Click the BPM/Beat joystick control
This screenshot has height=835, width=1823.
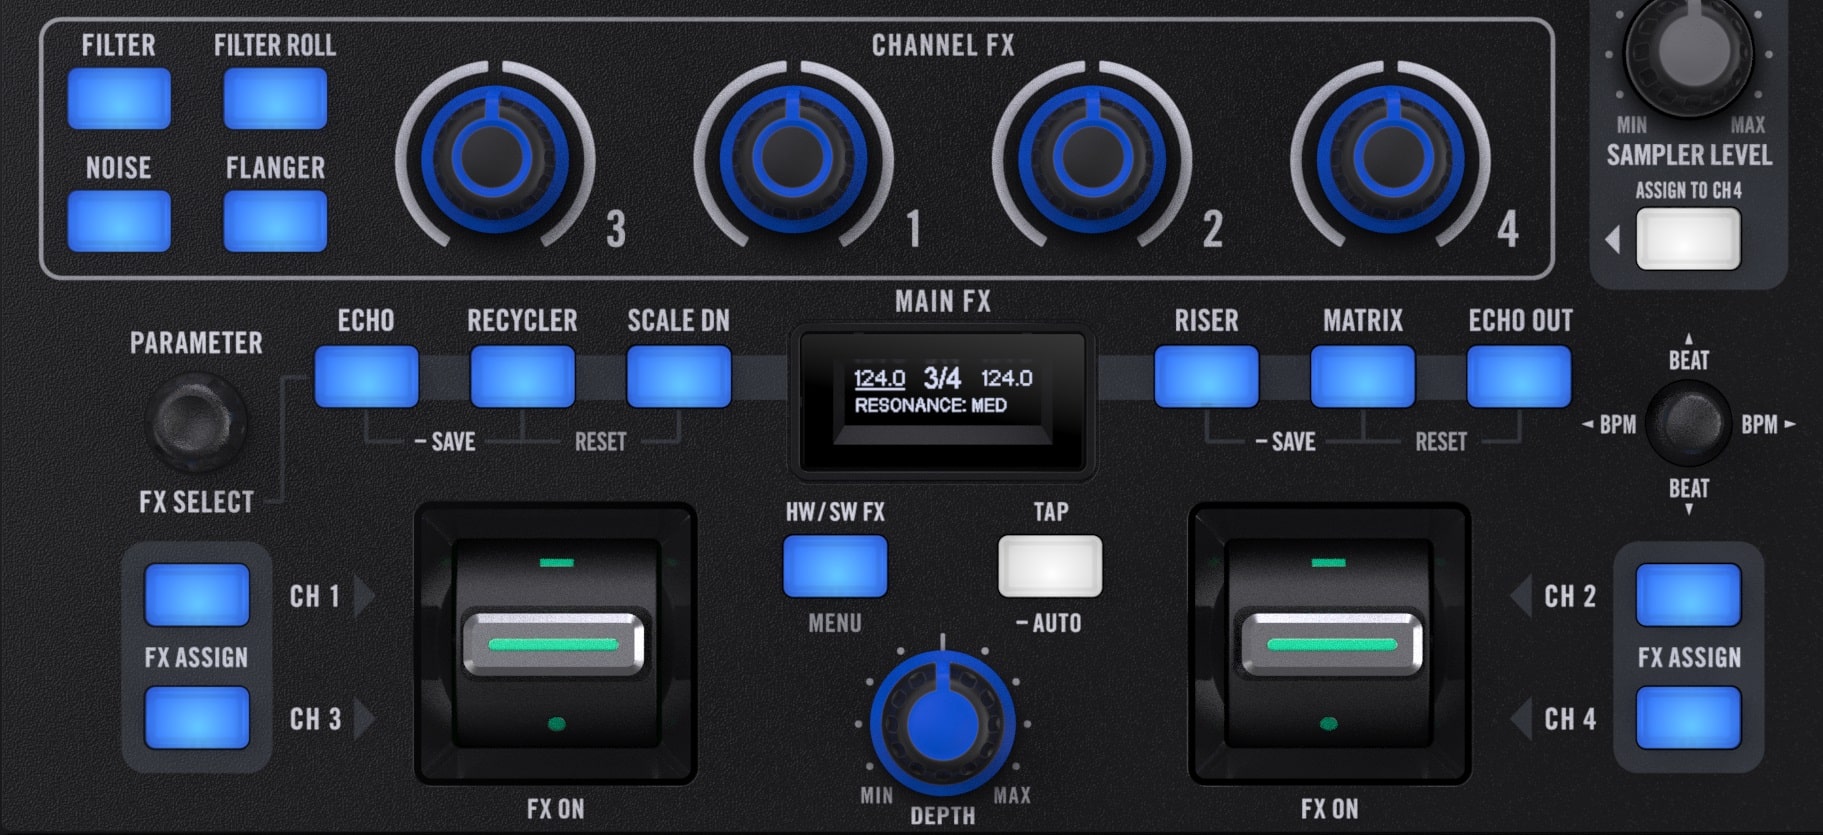[x=1688, y=423]
